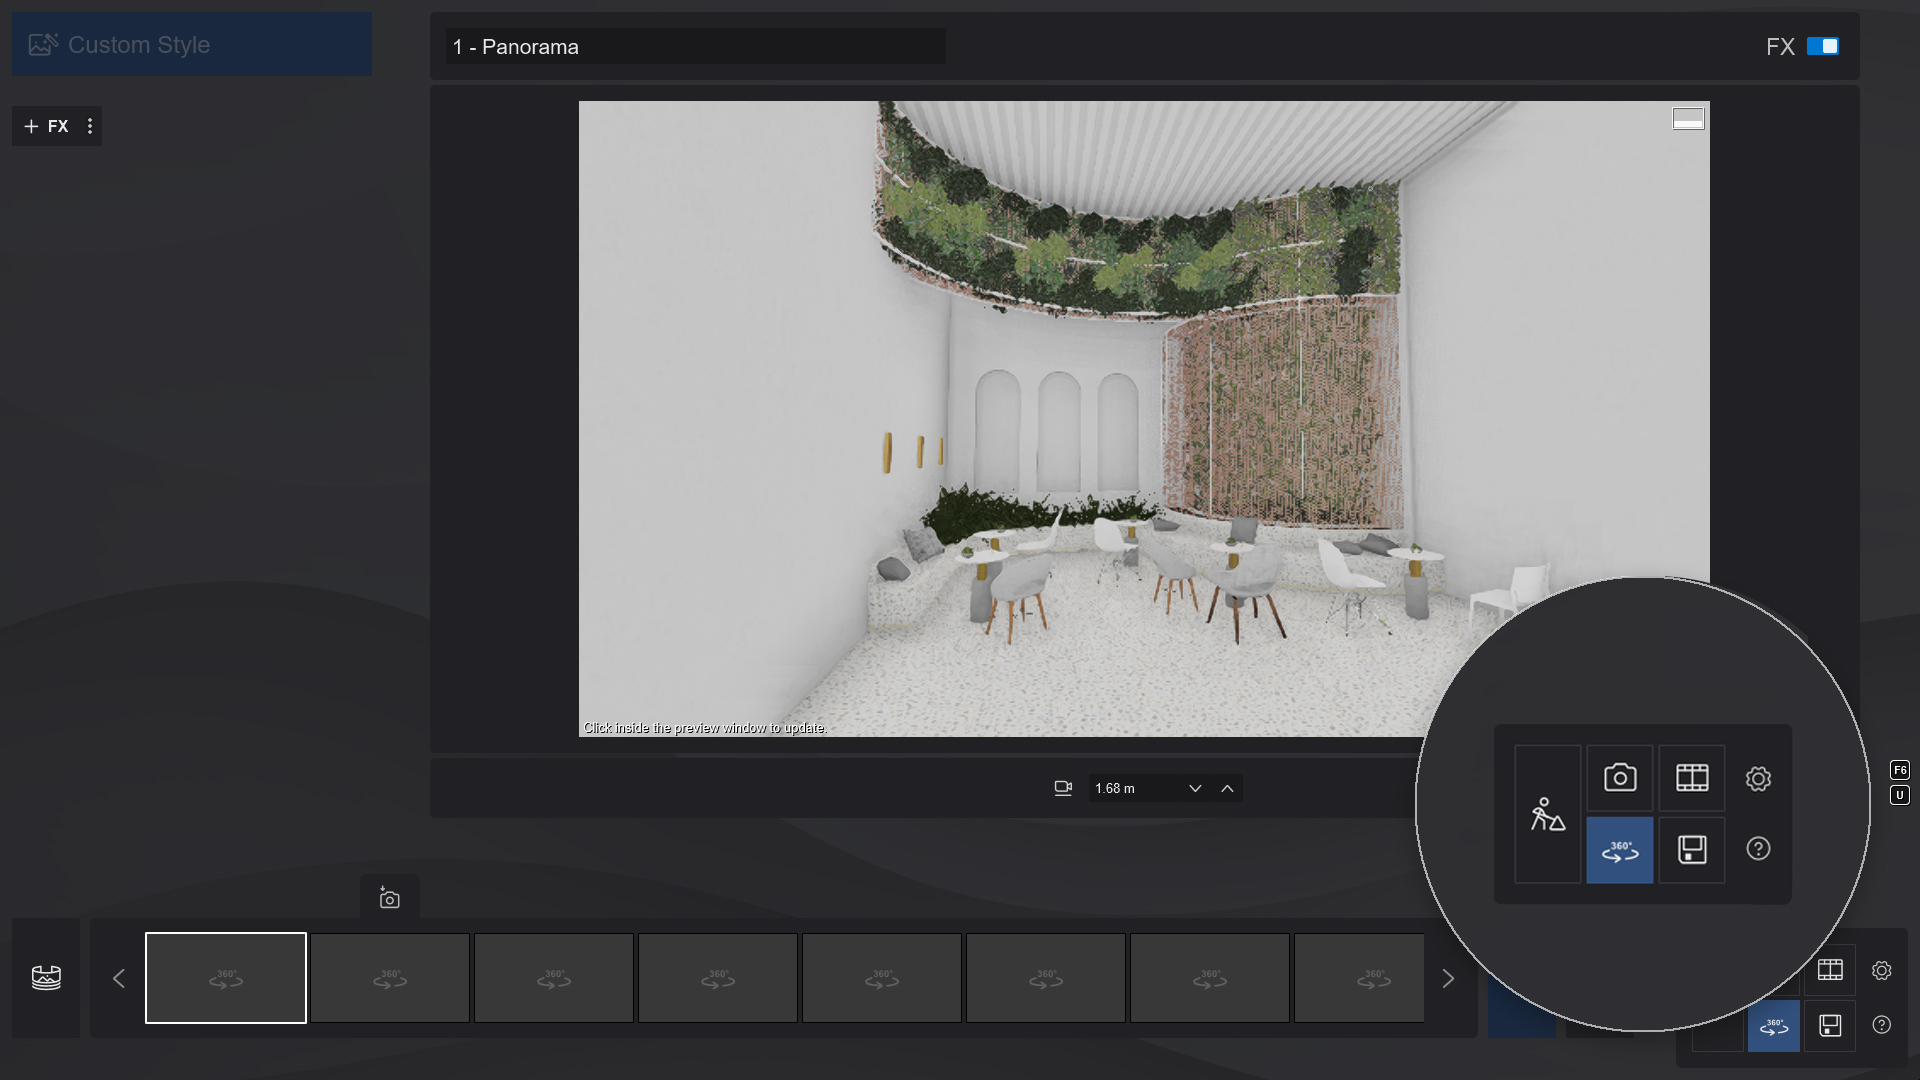This screenshot has height=1080, width=1920.
Task: Open Photo mode using the camera icon
Action: [1619, 778]
